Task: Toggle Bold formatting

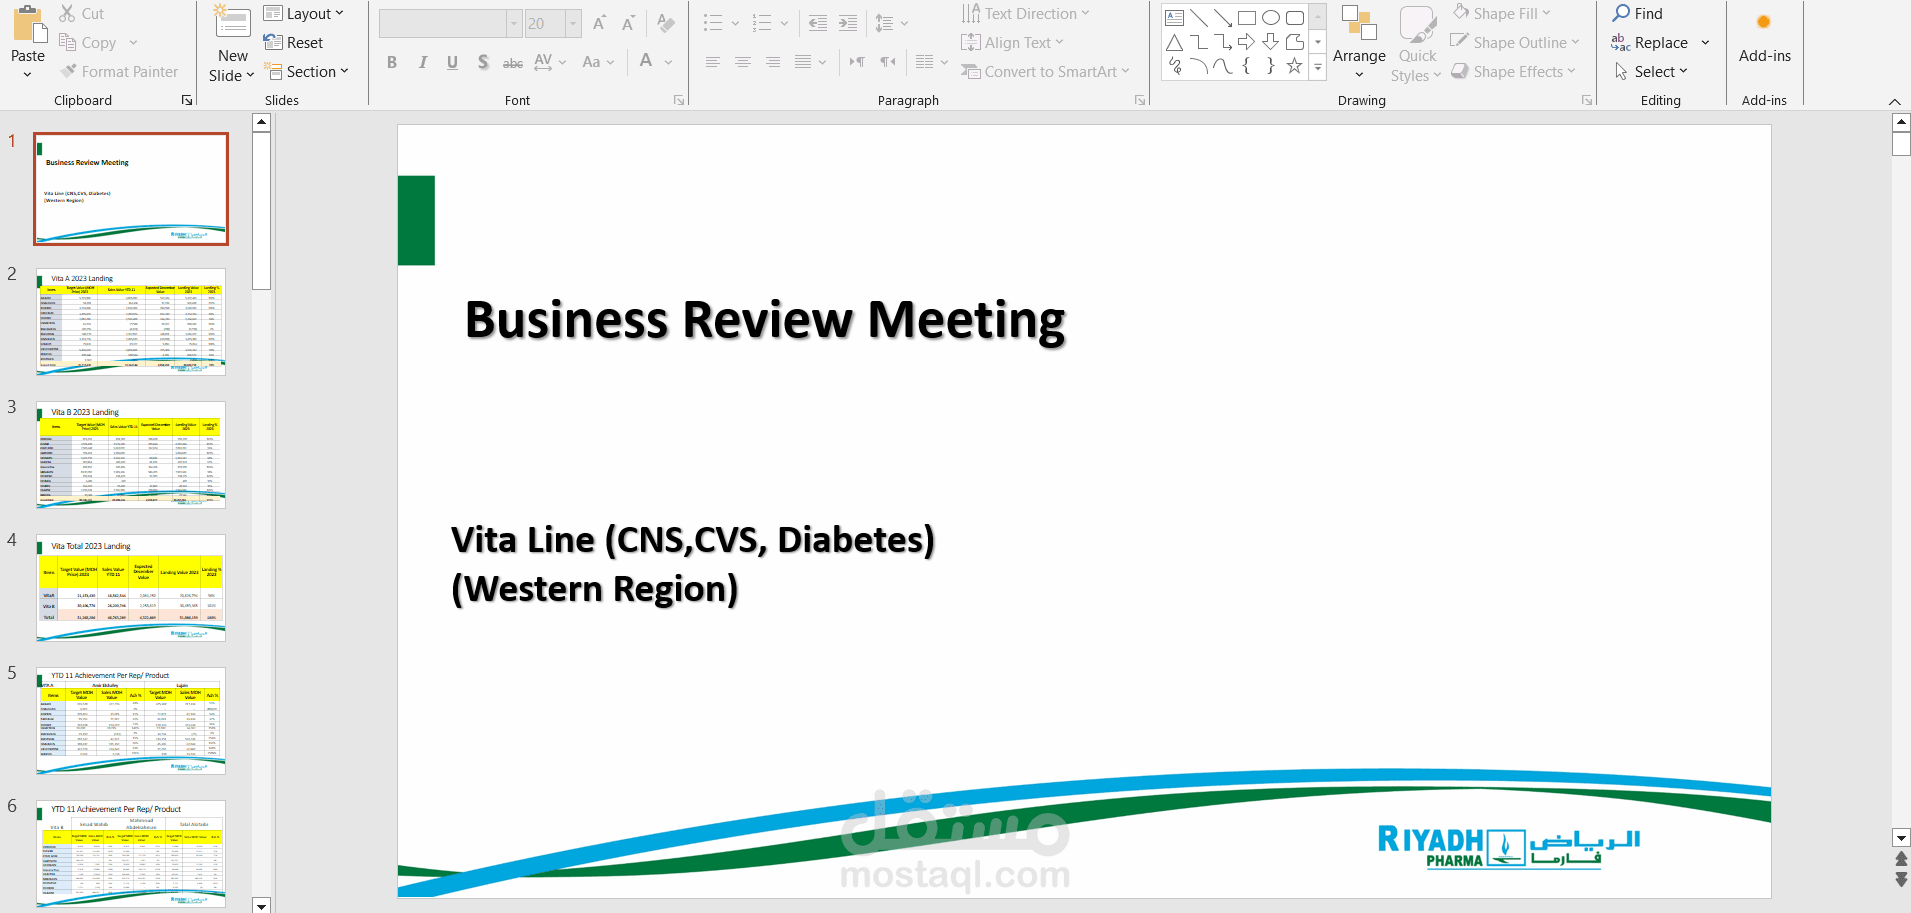Action: click(392, 62)
